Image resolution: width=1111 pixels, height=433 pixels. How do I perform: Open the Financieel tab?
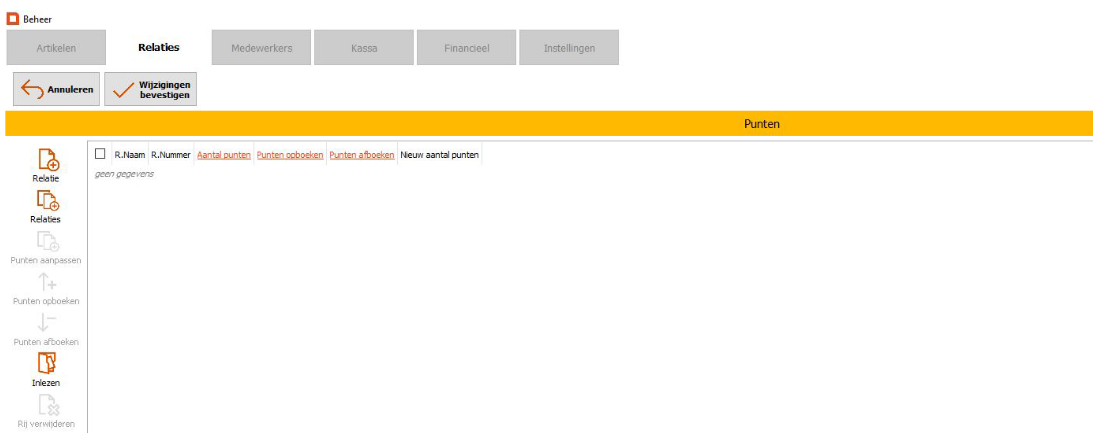467,48
